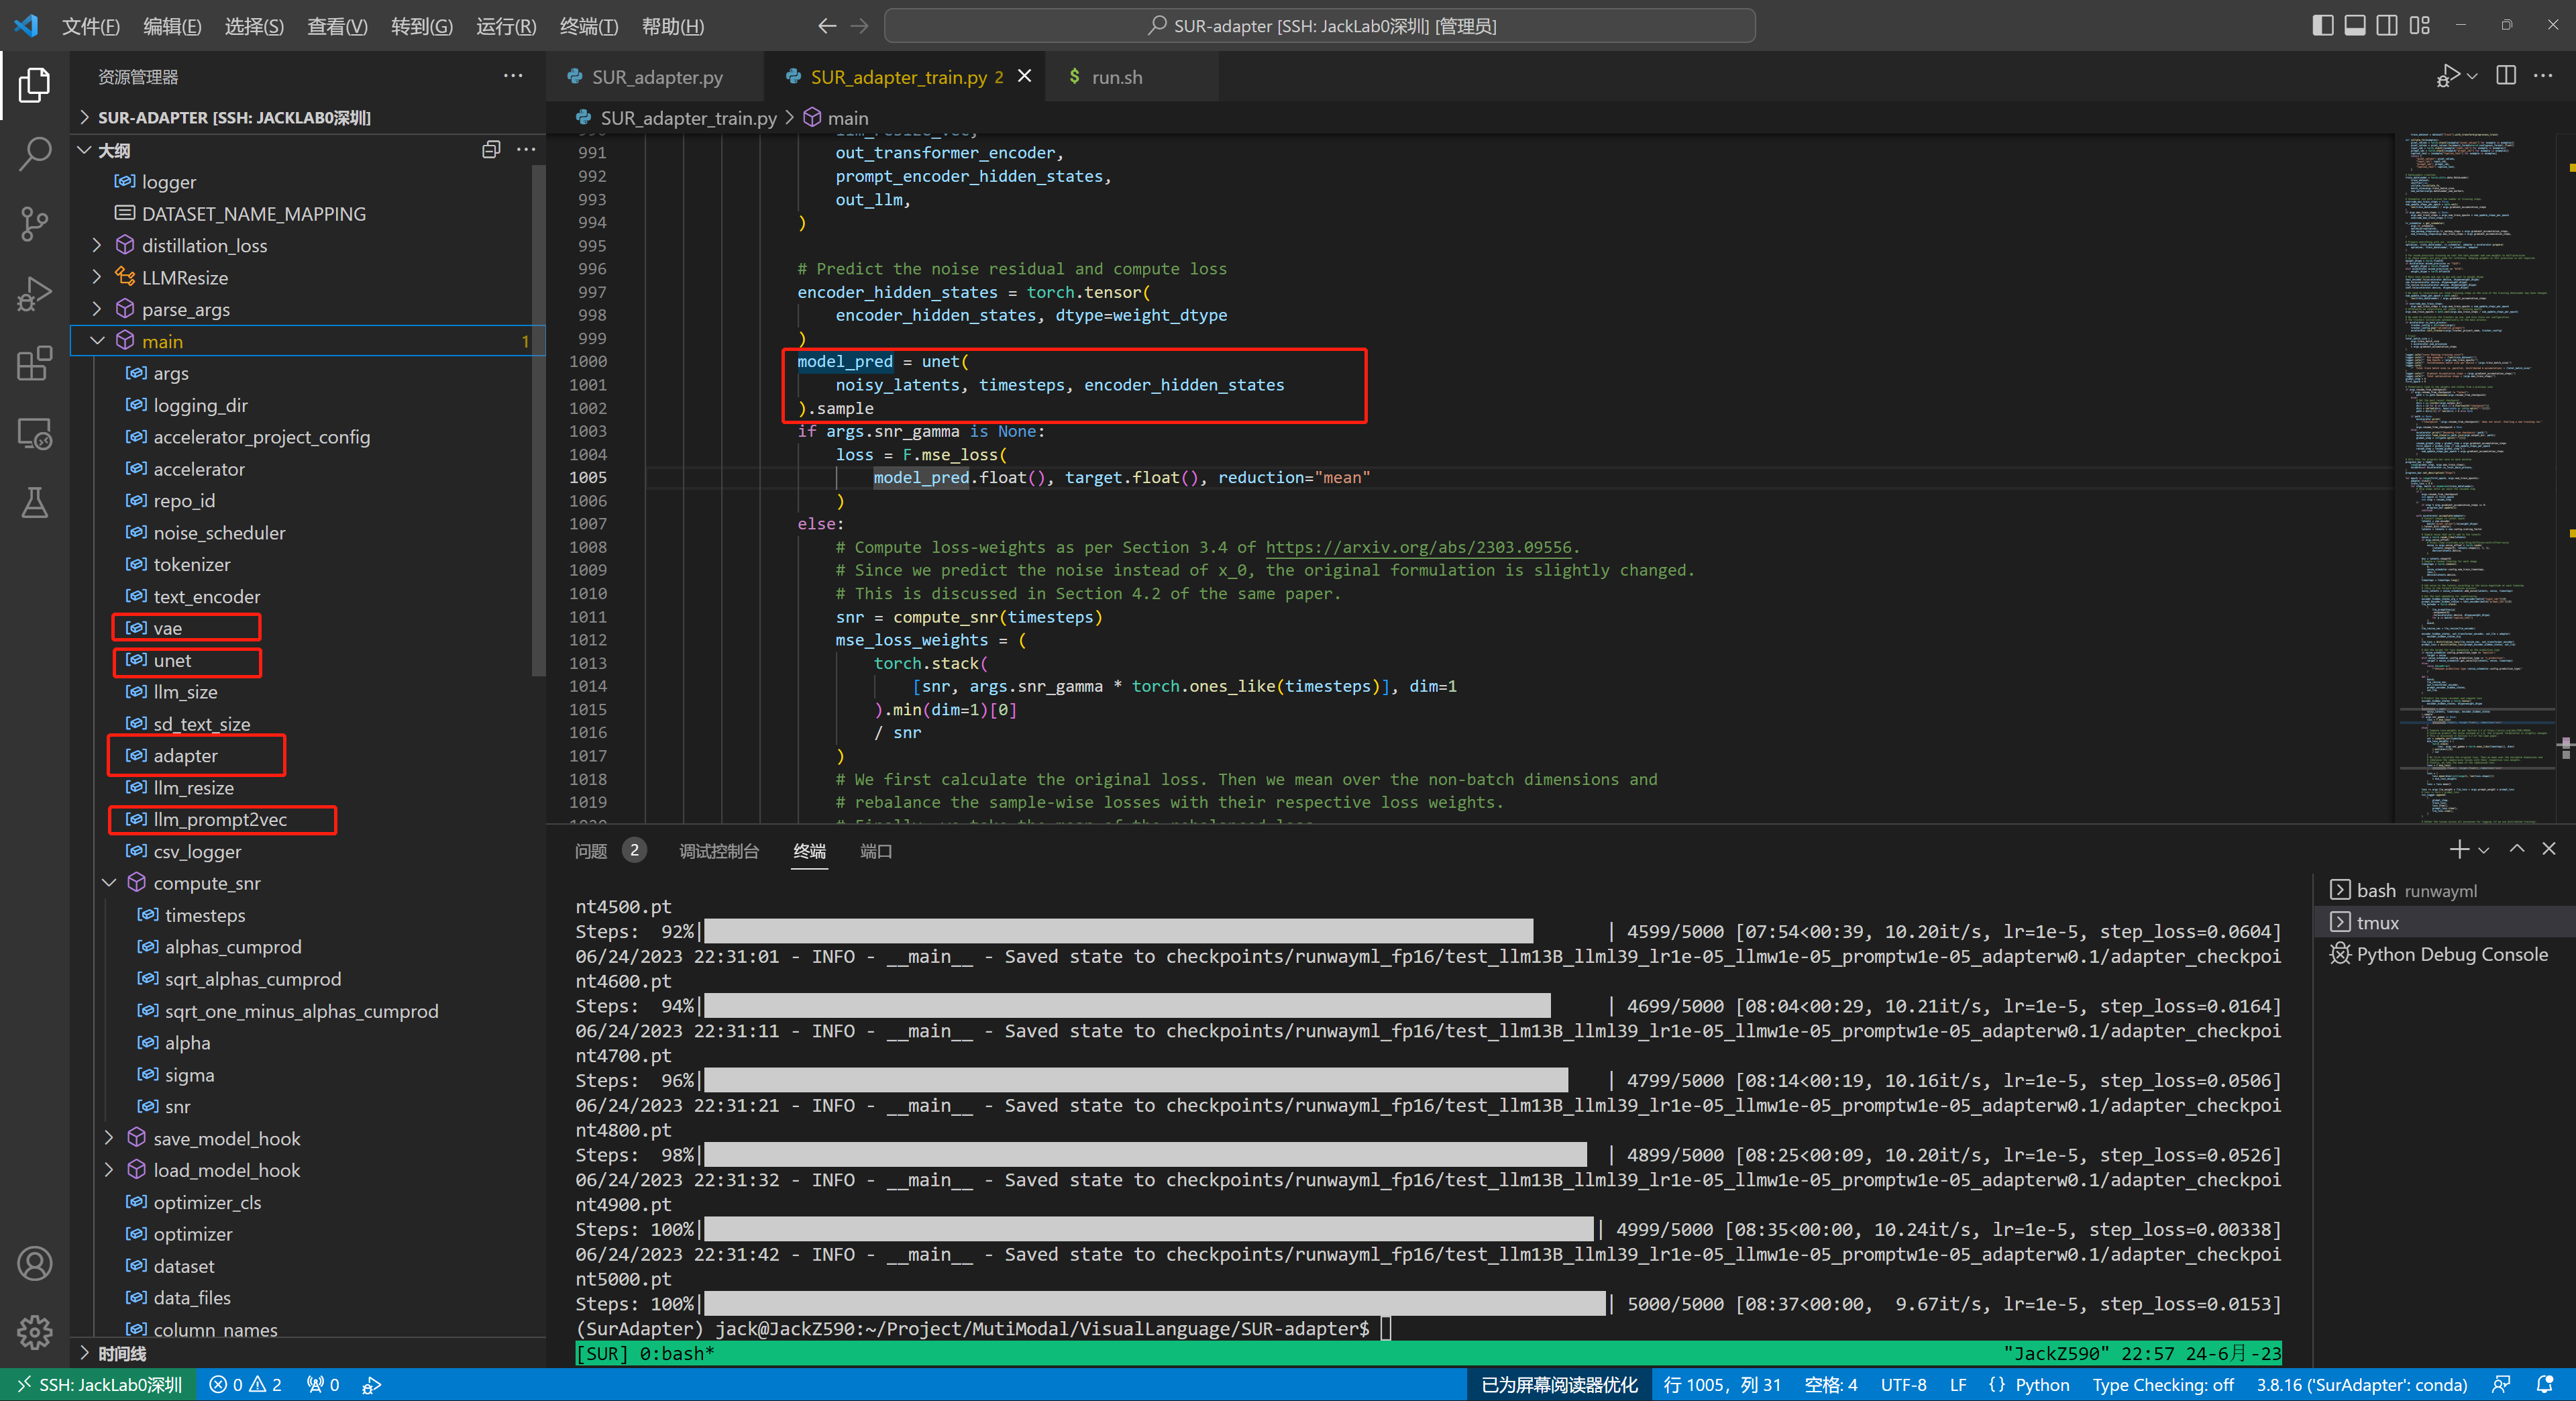Switch to the run.sh tab

tap(1116, 77)
